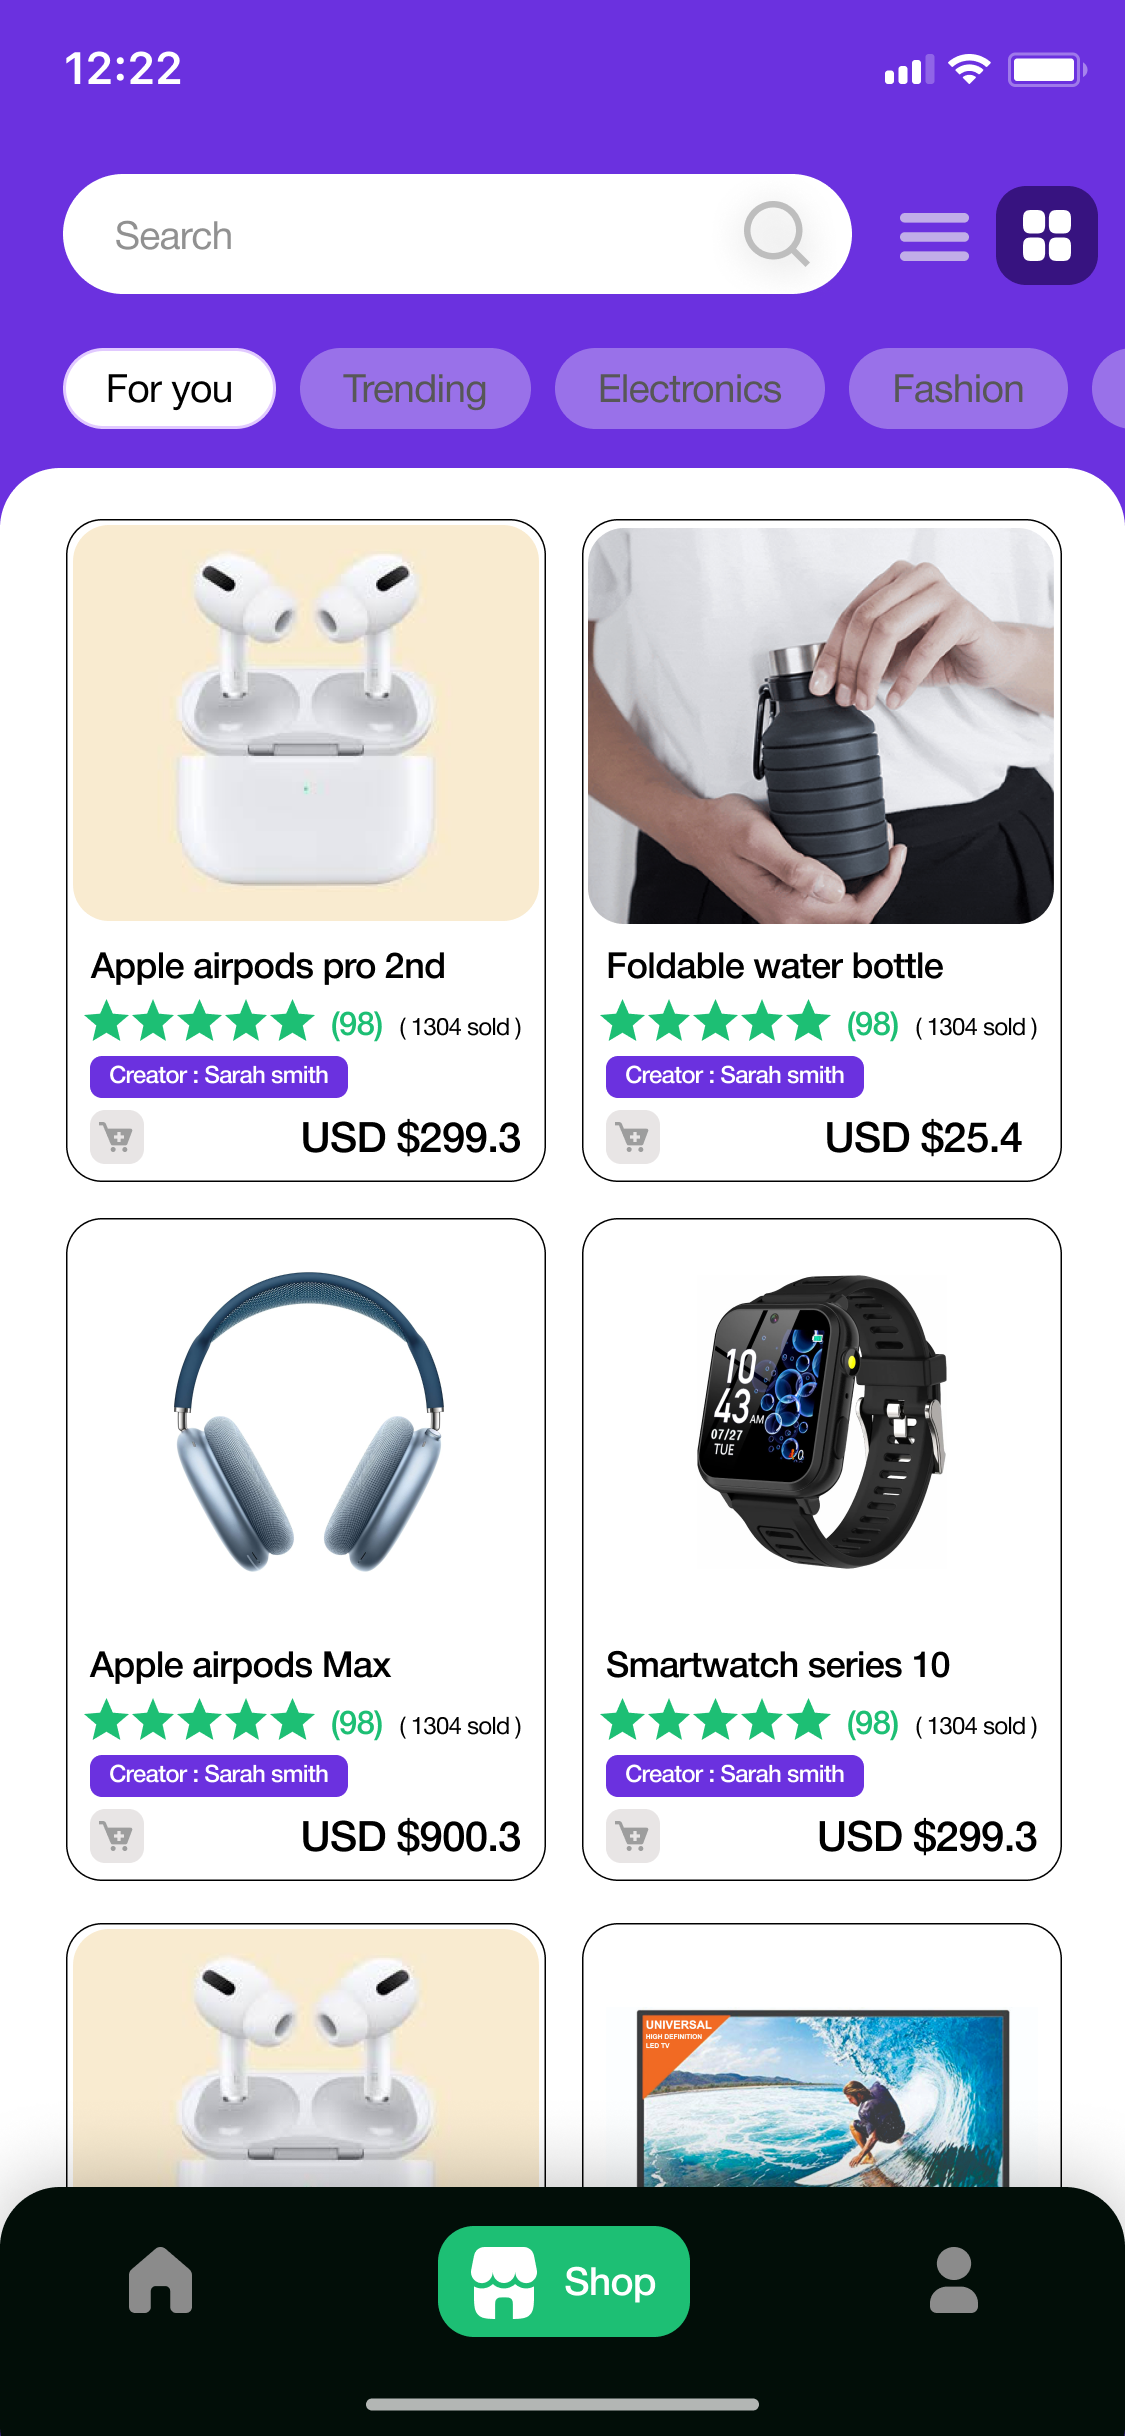This screenshot has width=1125, height=2436.
Task: Add Smartwatch series 10 to cart
Action: (633, 1836)
